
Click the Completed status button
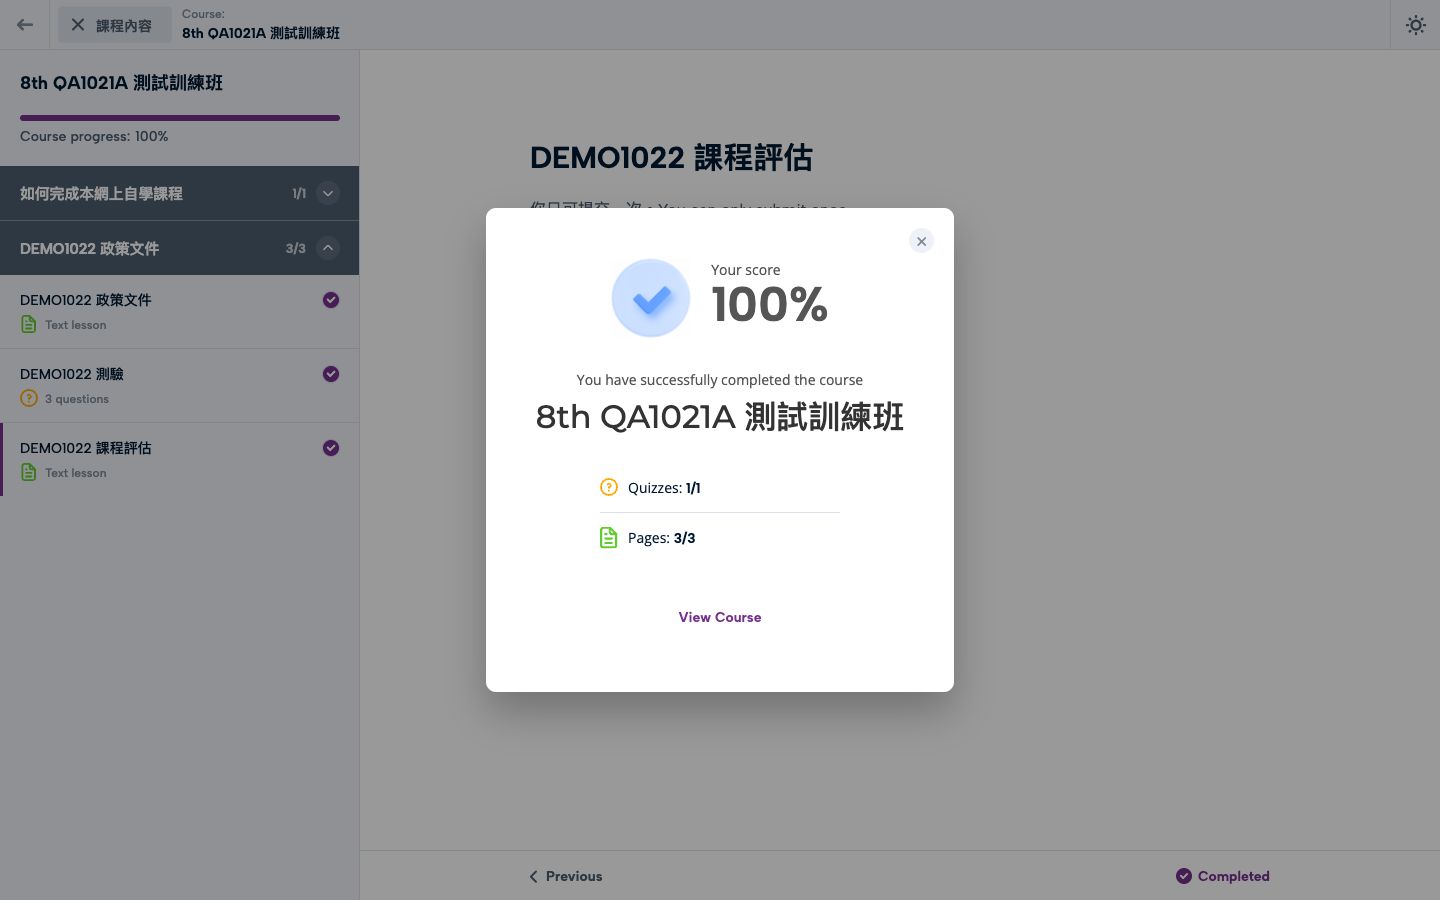pos(1223,876)
